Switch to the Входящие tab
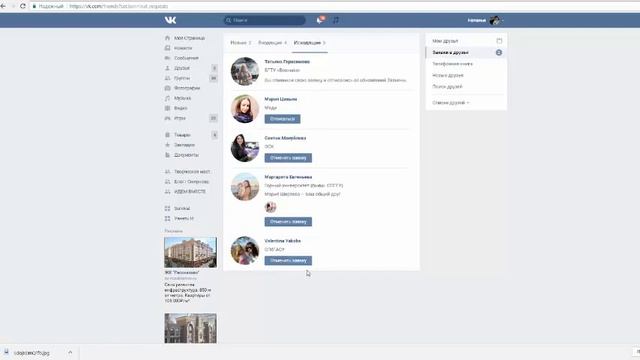640x360 pixels. (272, 43)
